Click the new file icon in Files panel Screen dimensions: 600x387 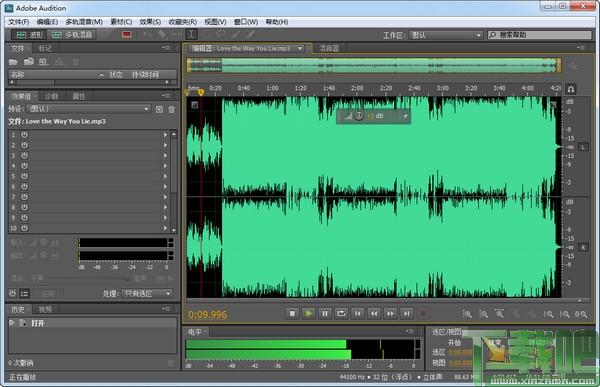click(44, 62)
